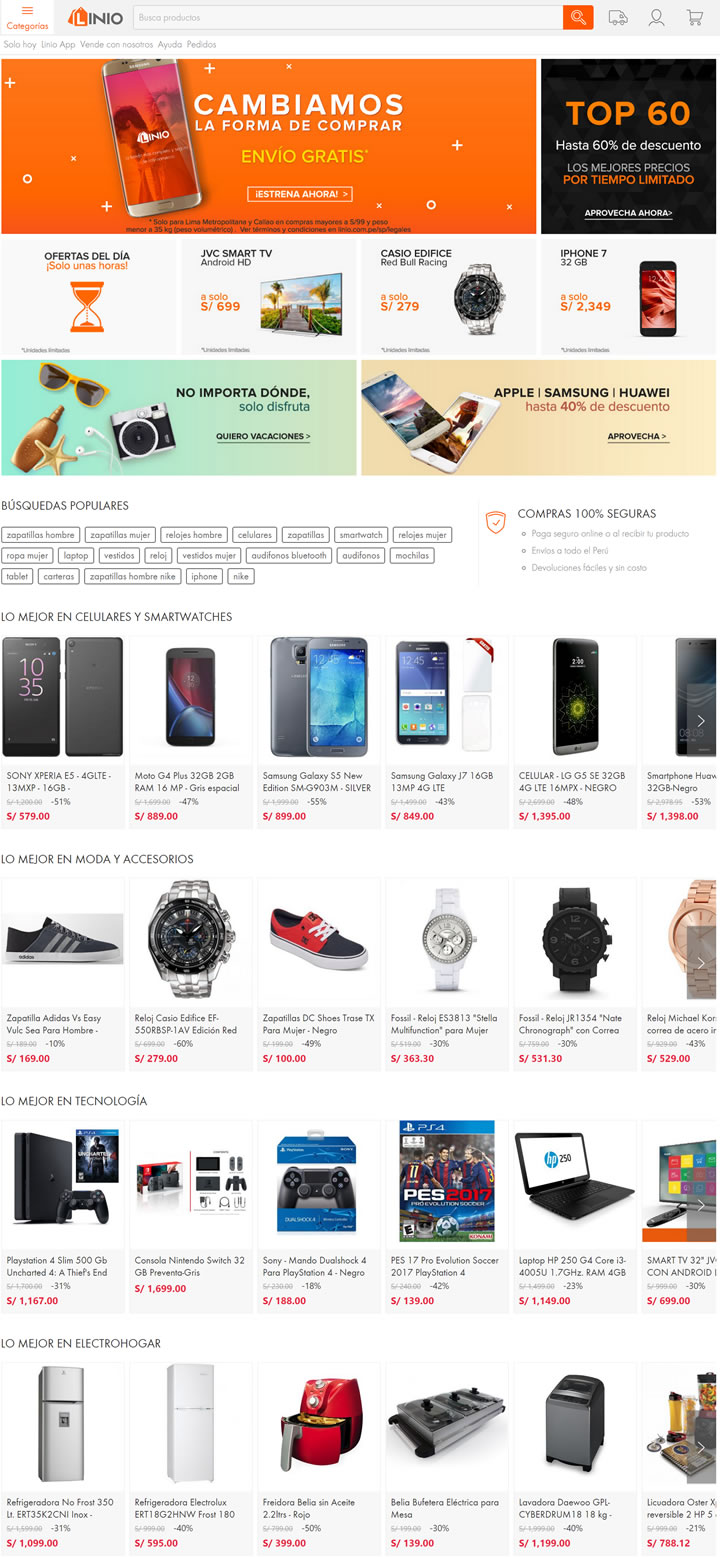Click the orange search magnifier button
Image resolution: width=720 pixels, height=1557 pixels.
point(578,17)
